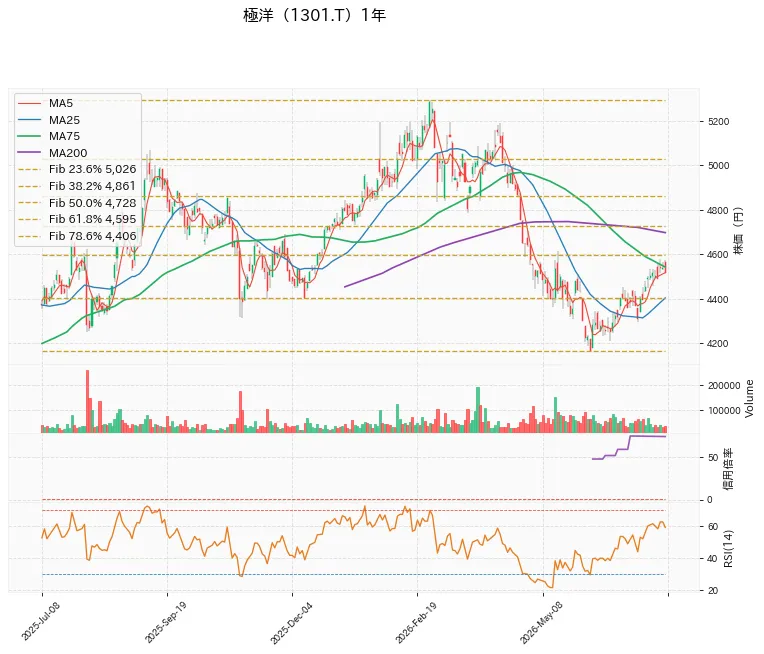
Task: Select the 2025-Sep-19 date tick label
Action: pyautogui.click(x=165, y=622)
